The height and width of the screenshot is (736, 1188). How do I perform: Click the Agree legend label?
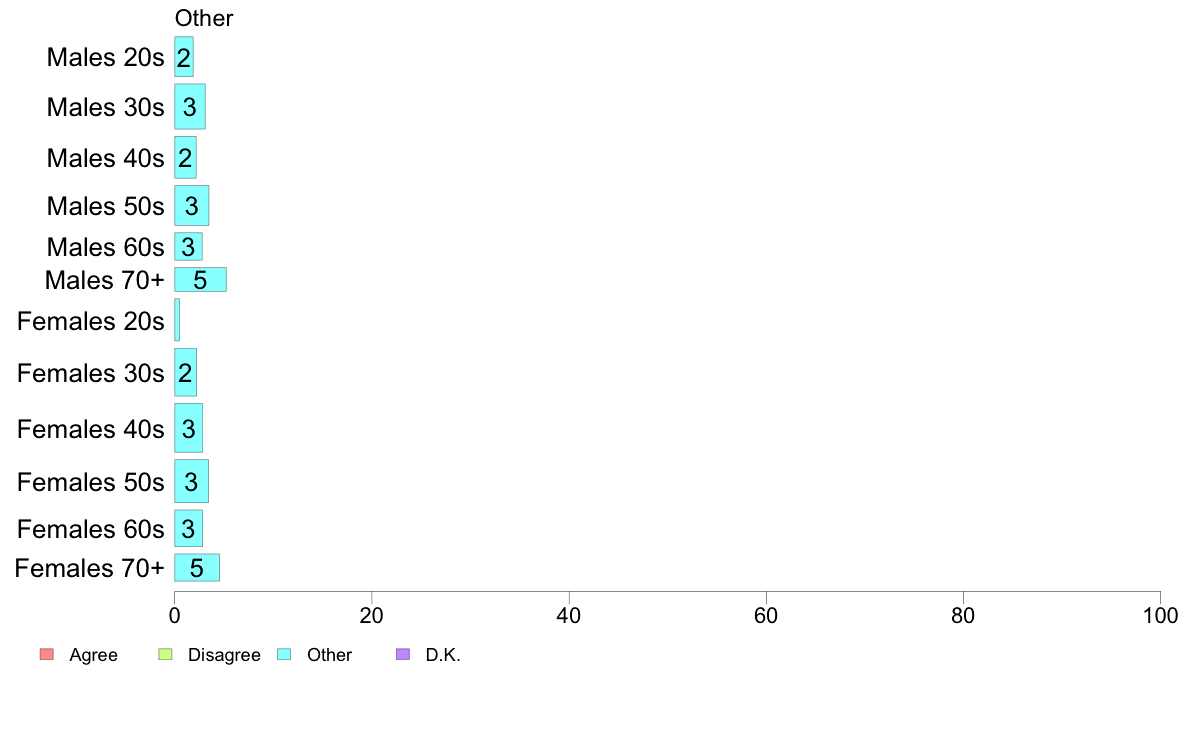[93, 655]
